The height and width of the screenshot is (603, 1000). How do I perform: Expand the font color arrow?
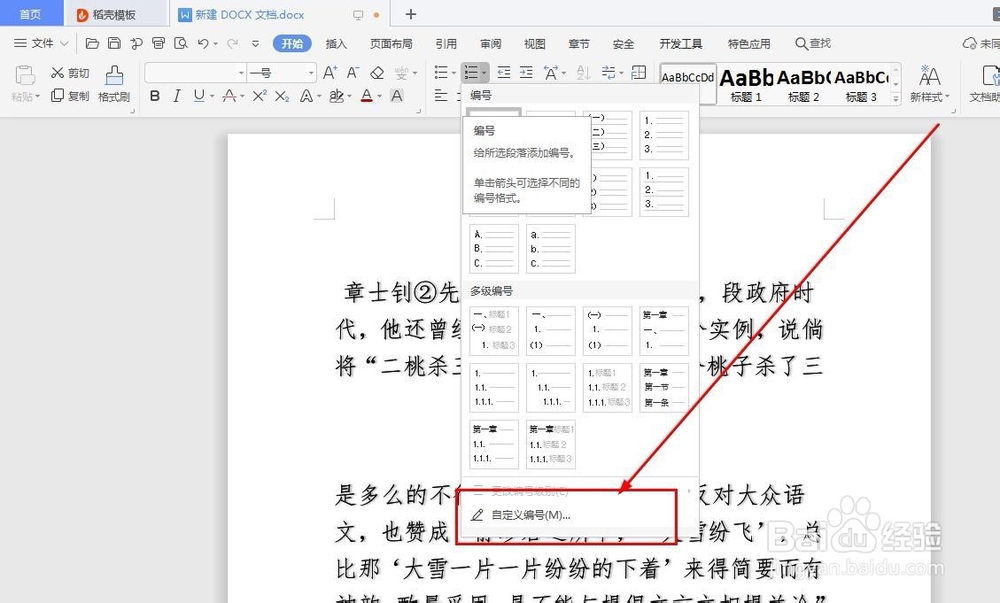tap(379, 96)
